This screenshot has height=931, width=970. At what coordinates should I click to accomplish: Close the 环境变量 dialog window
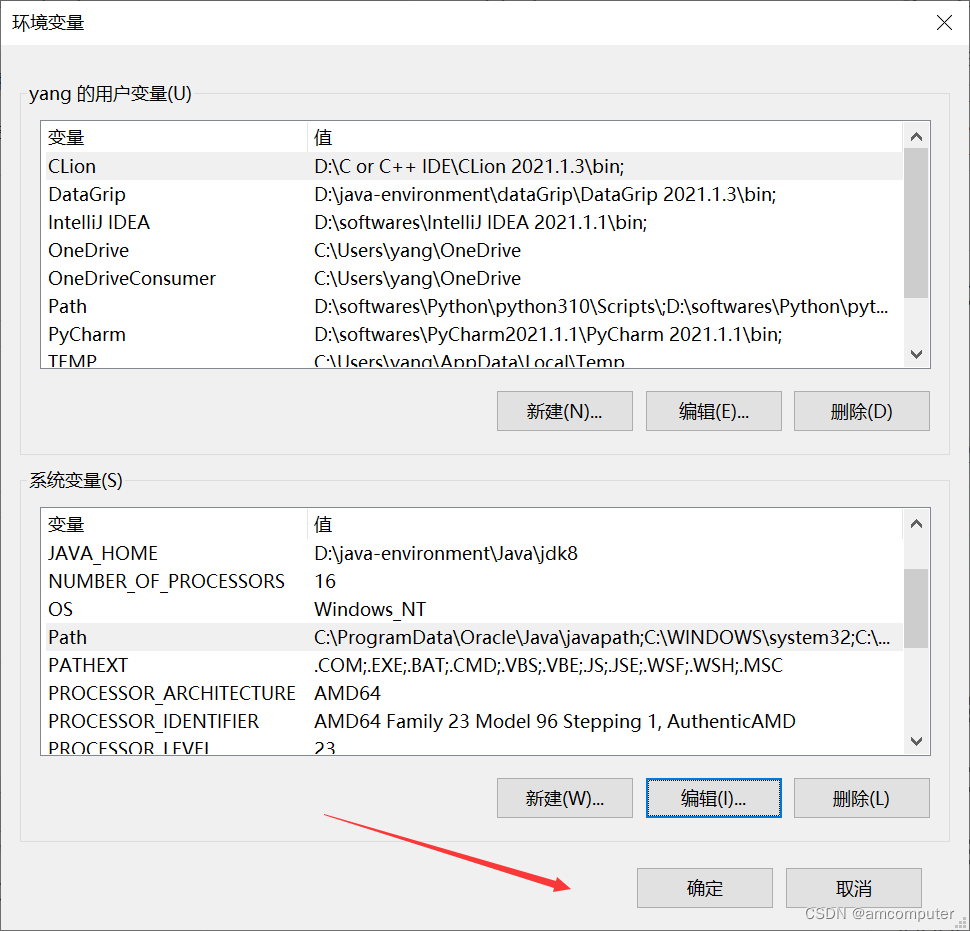point(944,23)
